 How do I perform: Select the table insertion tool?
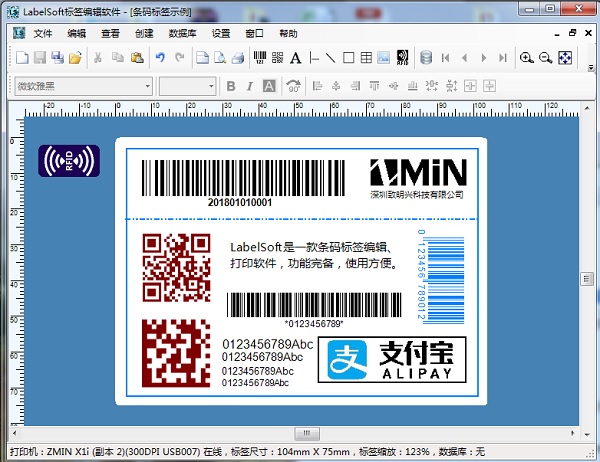366,58
